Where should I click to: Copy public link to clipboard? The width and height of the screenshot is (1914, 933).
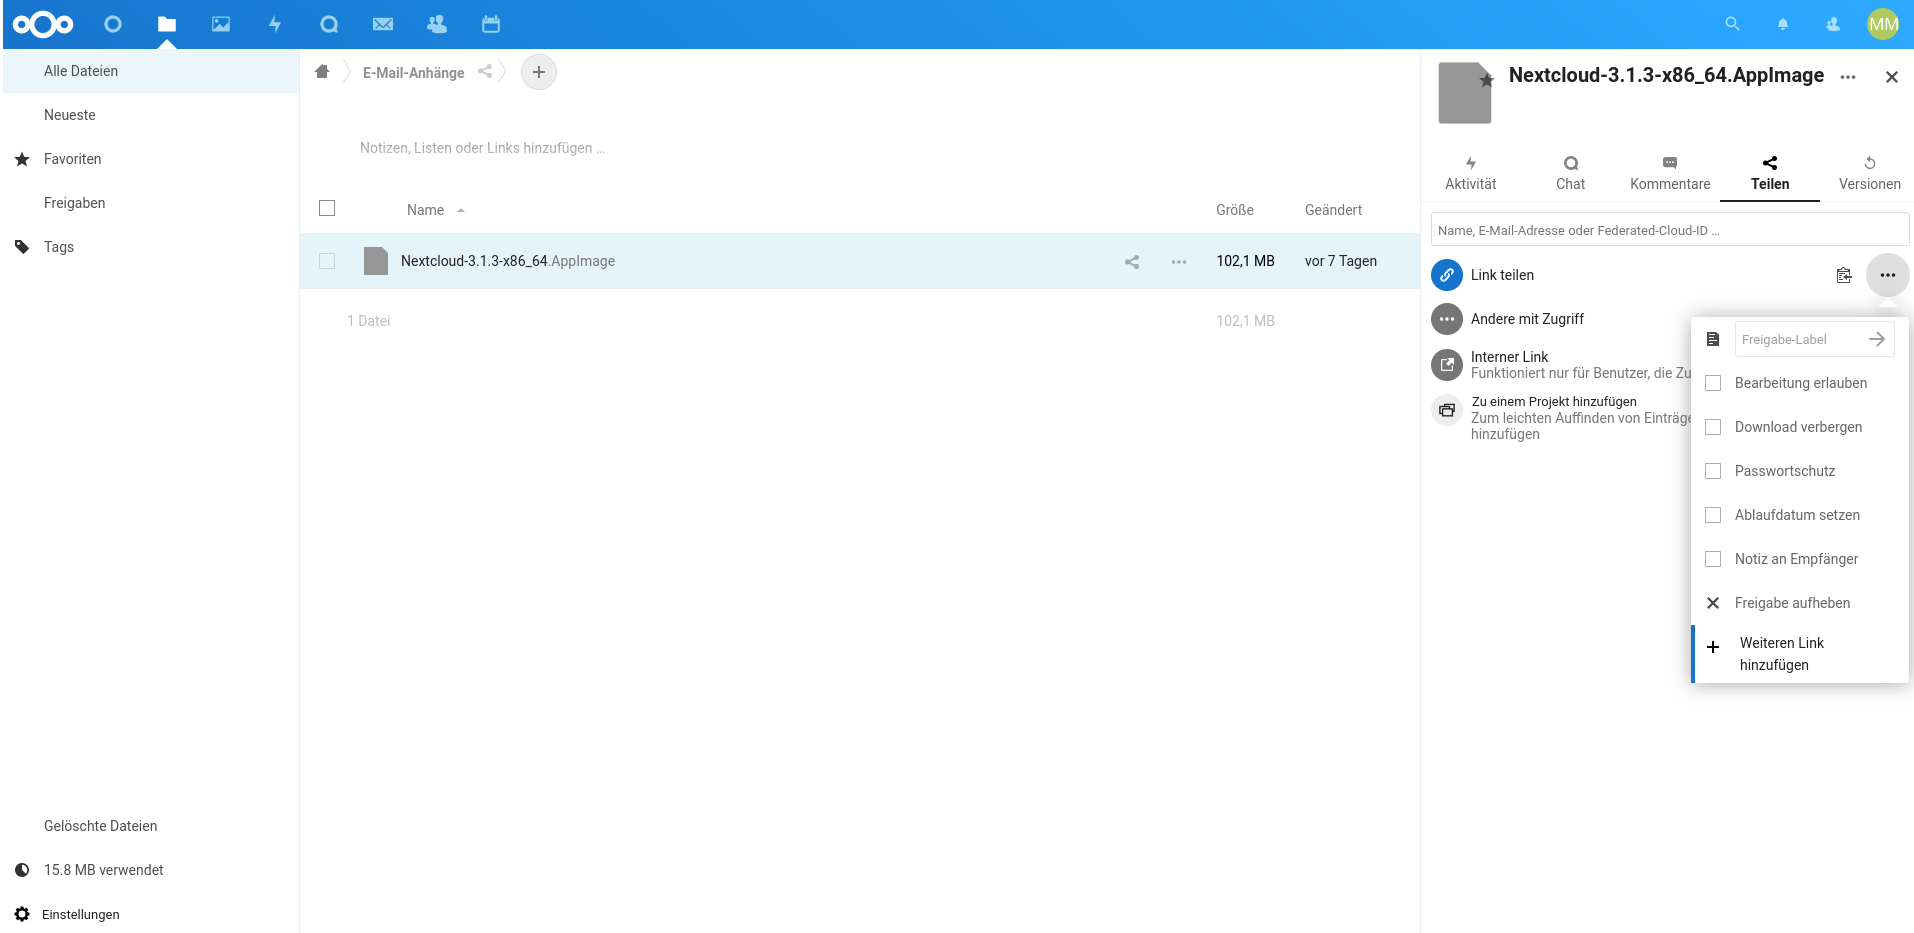1844,275
